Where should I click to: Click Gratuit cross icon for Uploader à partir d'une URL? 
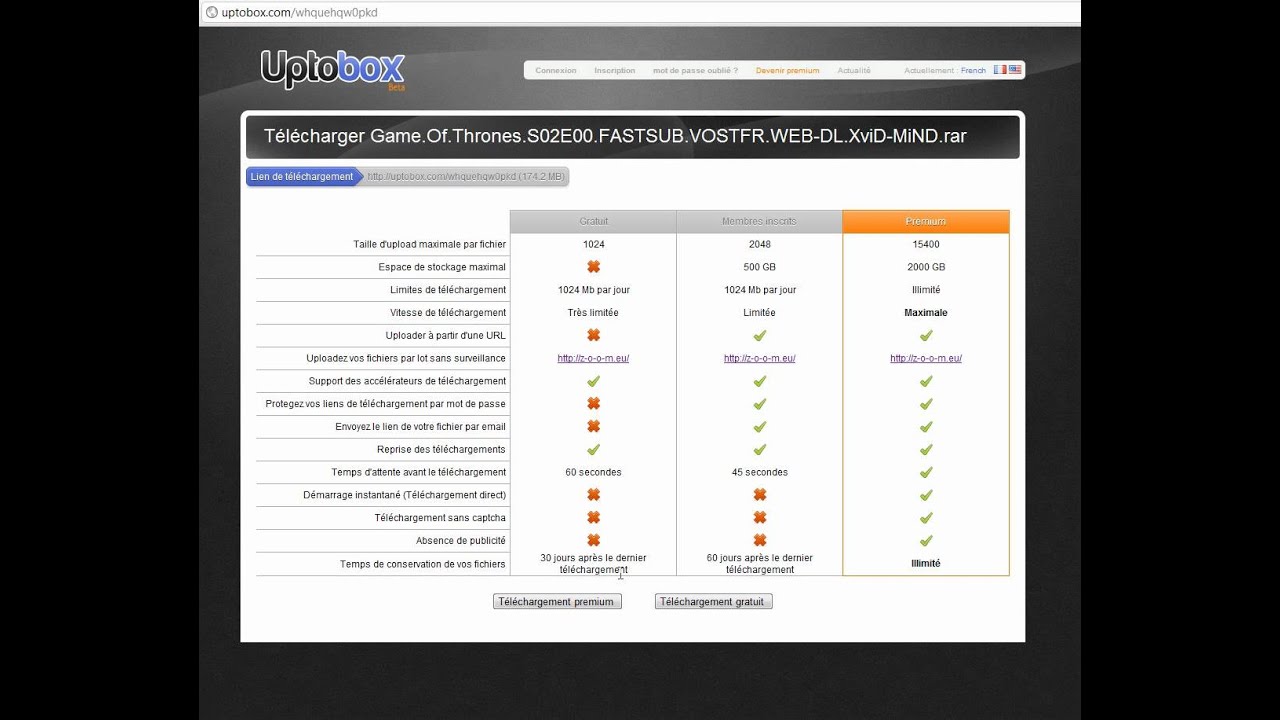[x=593, y=335]
